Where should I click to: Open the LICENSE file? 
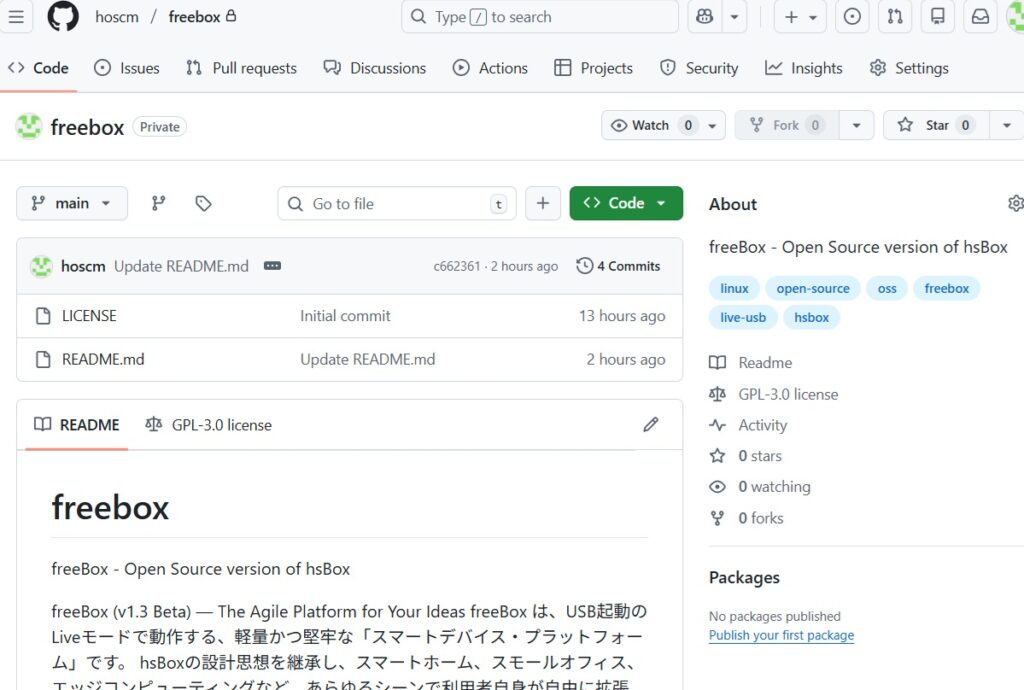click(88, 315)
